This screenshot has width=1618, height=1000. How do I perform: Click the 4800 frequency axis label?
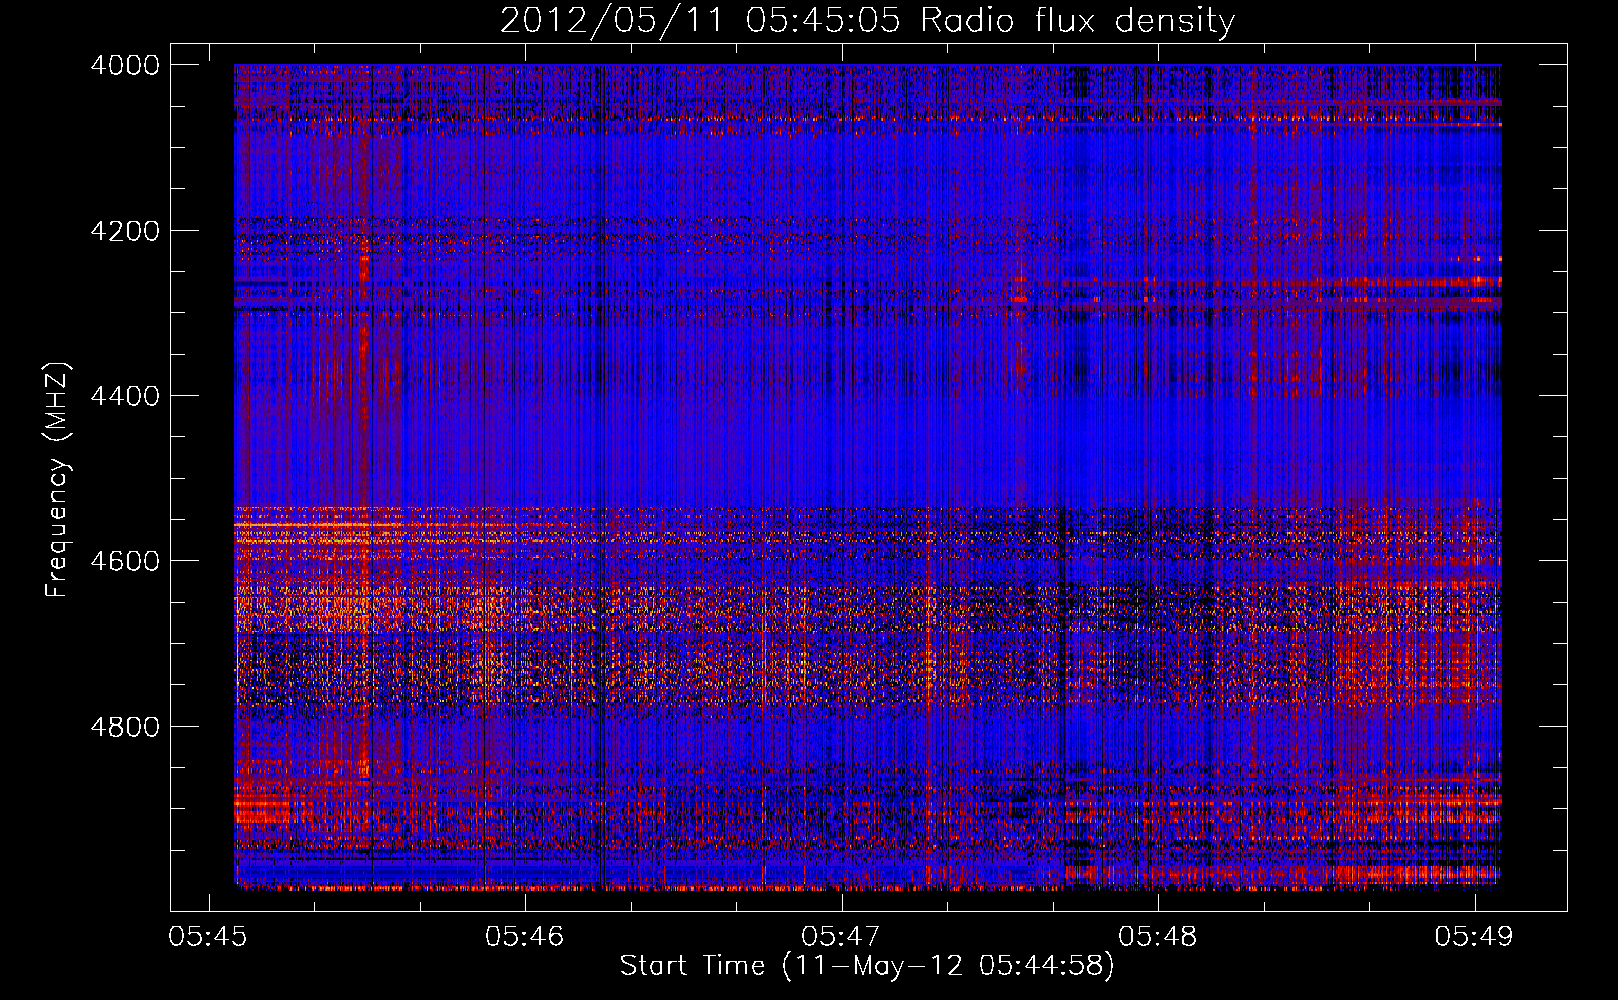pyautogui.click(x=125, y=727)
